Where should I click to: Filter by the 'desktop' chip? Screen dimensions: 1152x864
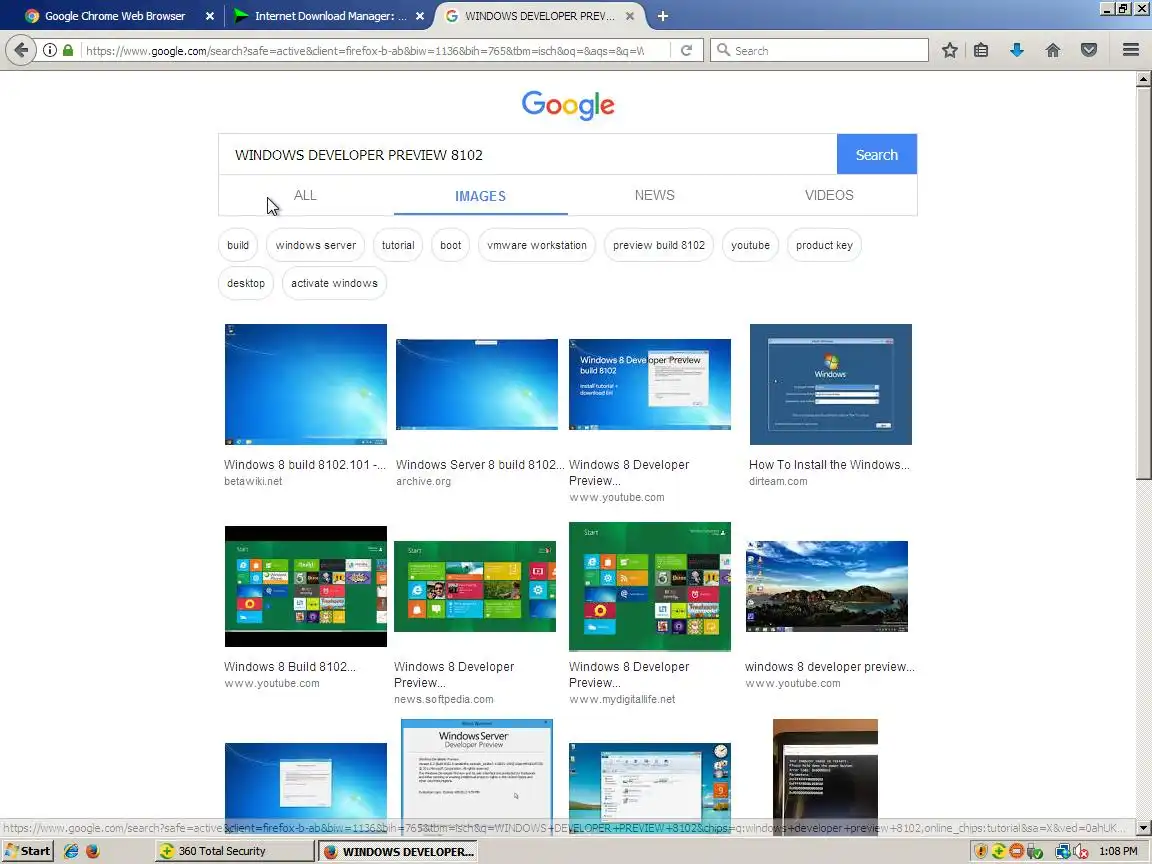[246, 284]
